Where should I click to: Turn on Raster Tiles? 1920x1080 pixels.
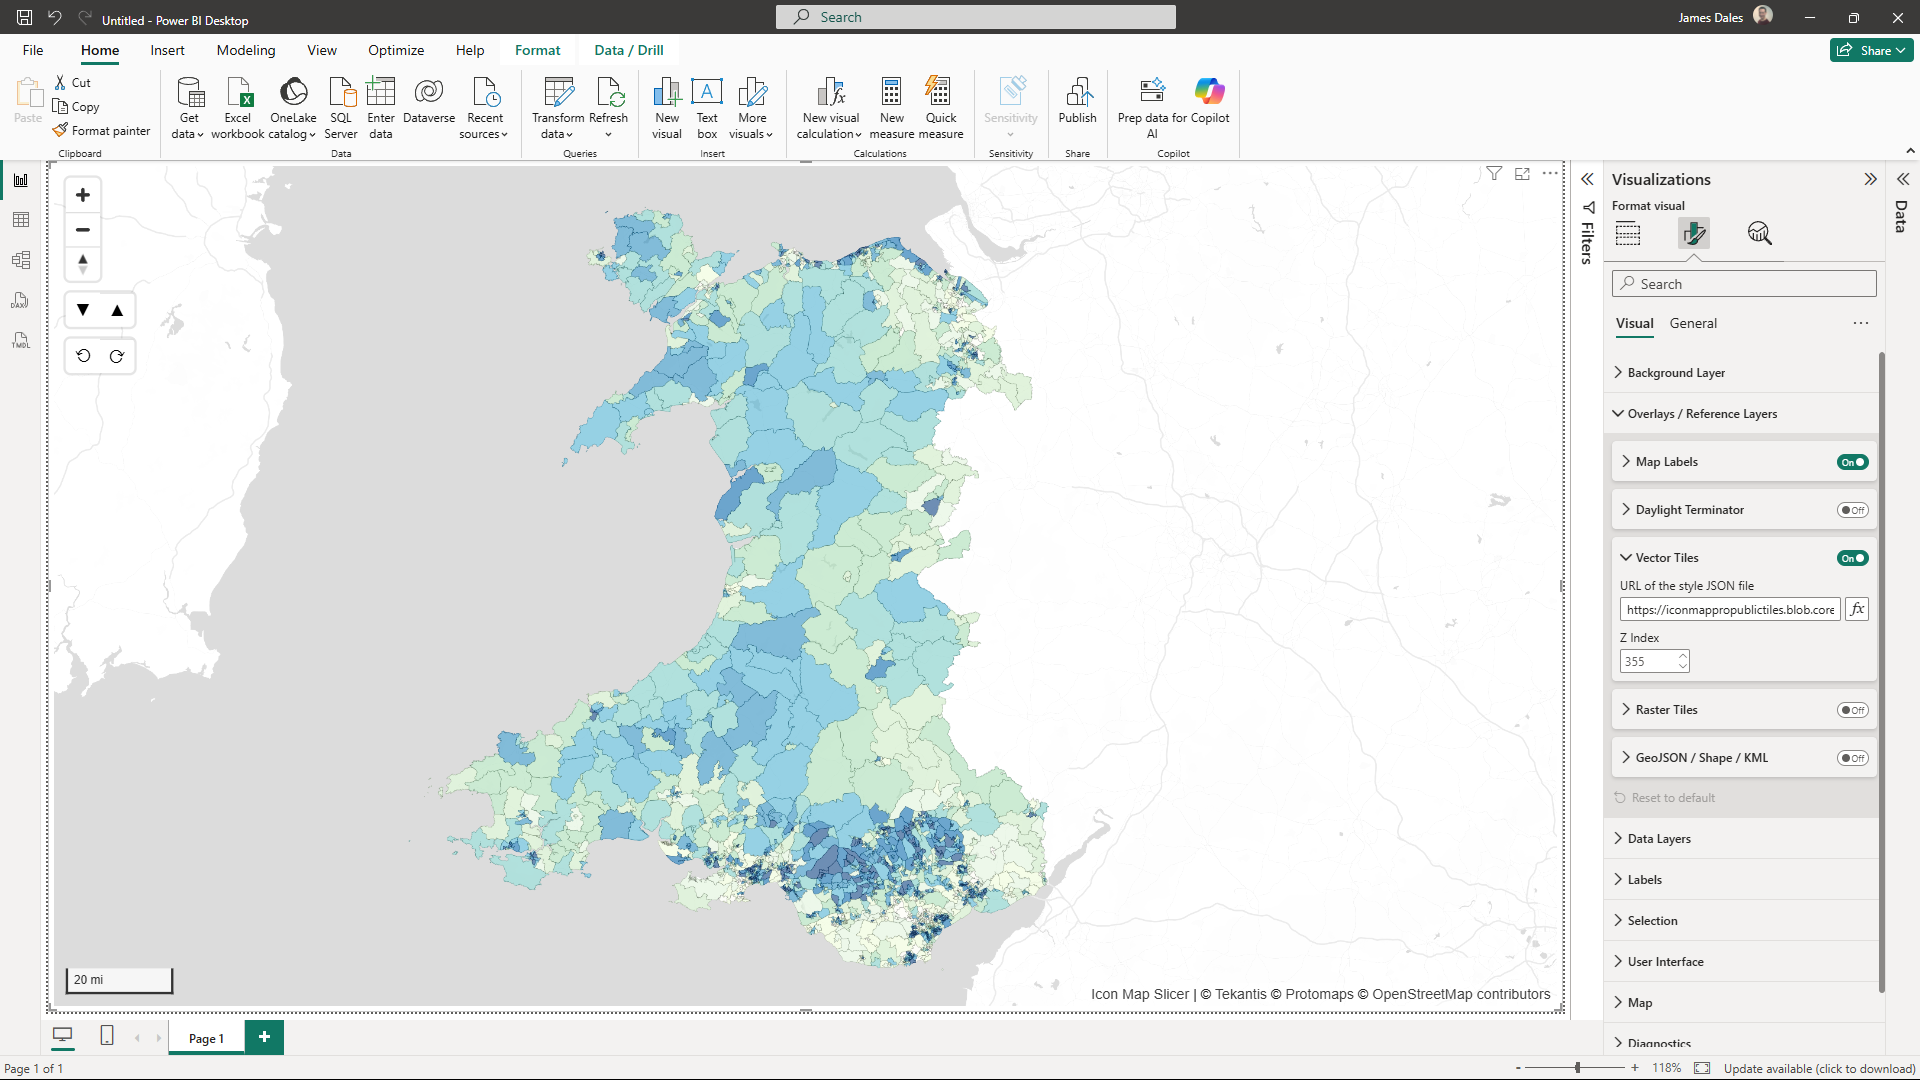click(x=1852, y=710)
